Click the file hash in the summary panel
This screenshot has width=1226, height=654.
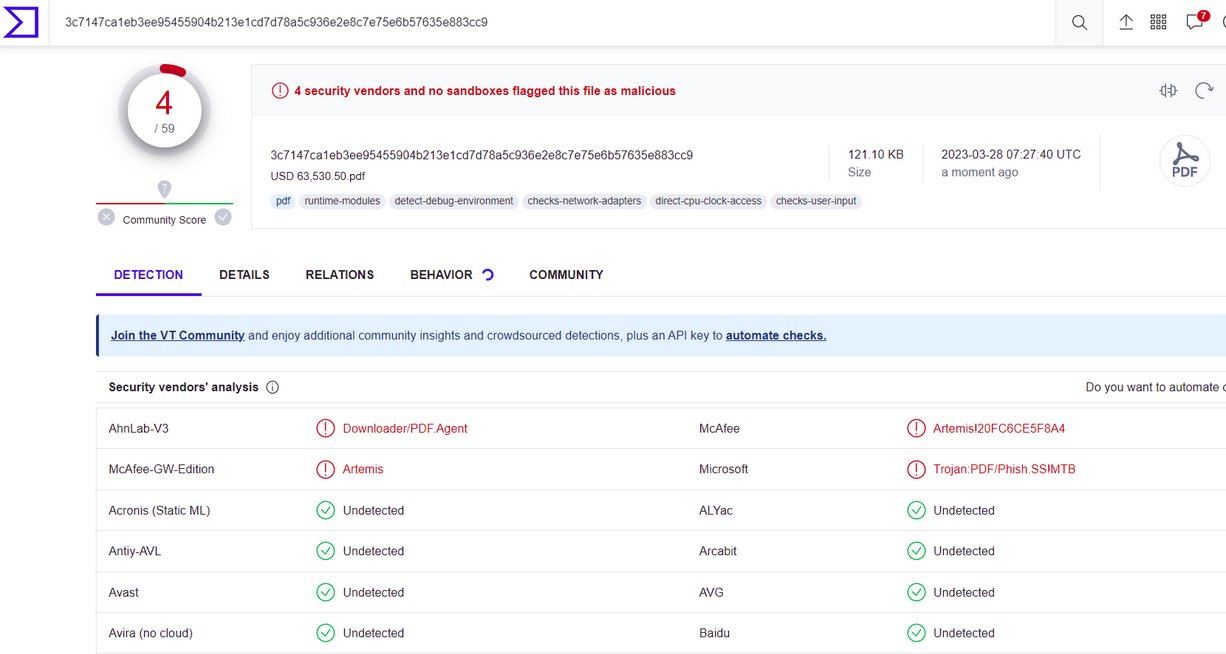[x=482, y=155]
